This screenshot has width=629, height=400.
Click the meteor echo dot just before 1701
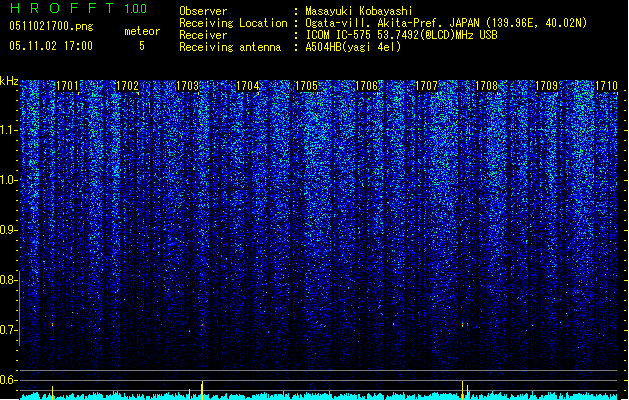point(53,324)
